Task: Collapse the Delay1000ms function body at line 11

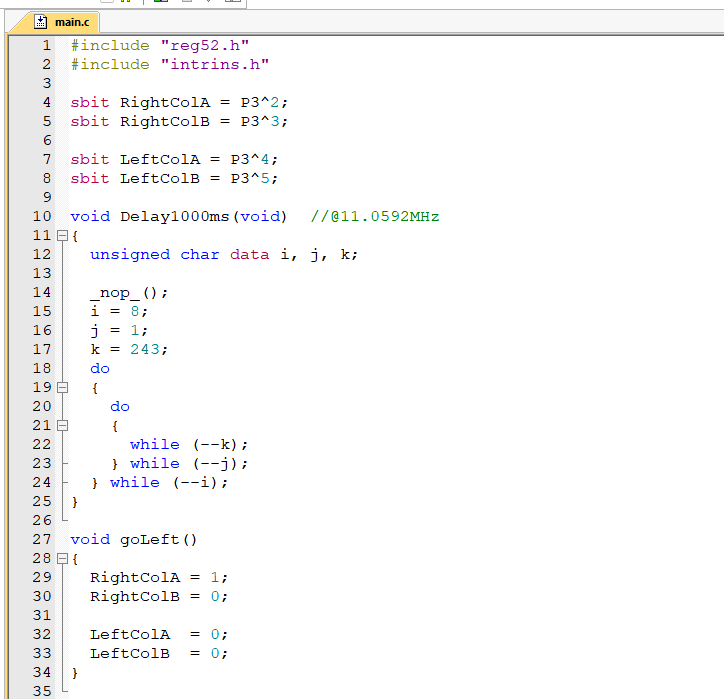Action: tap(62, 236)
